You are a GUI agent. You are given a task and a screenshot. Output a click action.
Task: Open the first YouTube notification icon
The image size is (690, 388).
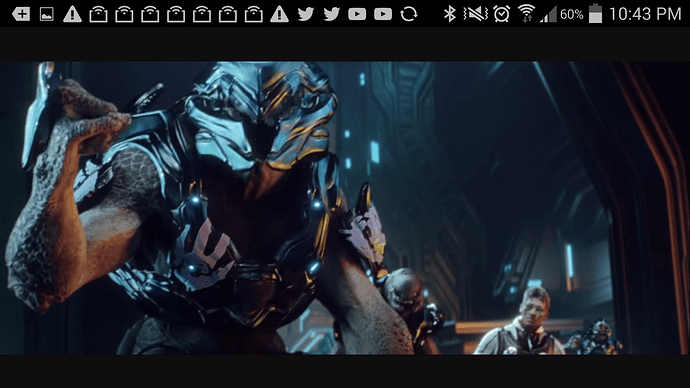tap(357, 14)
